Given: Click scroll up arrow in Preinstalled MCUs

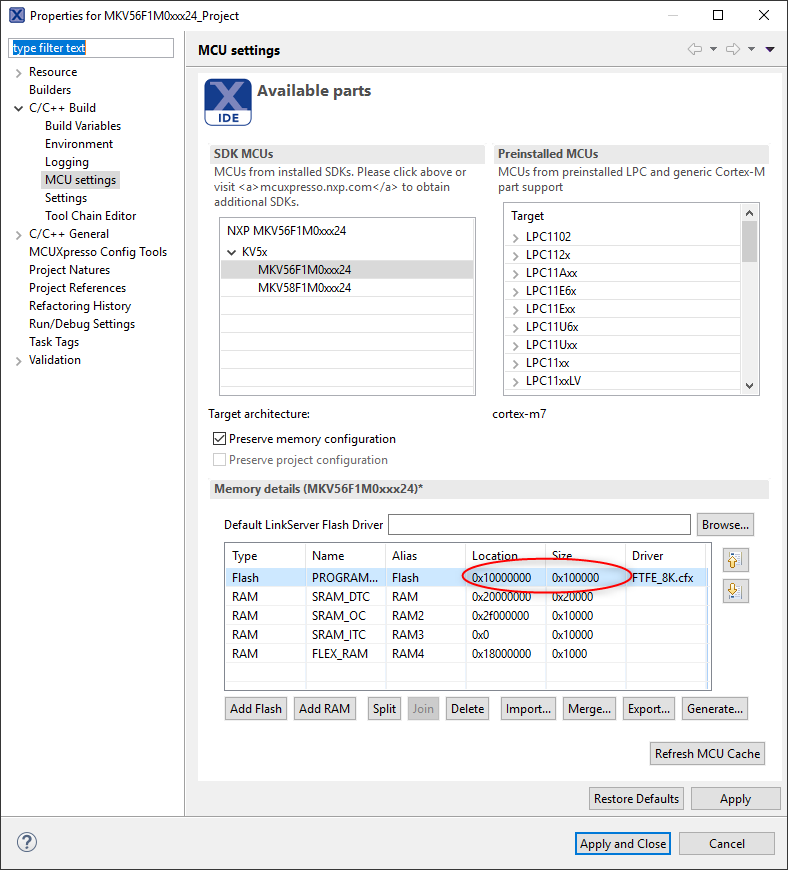Looking at the screenshot, I should [x=749, y=213].
